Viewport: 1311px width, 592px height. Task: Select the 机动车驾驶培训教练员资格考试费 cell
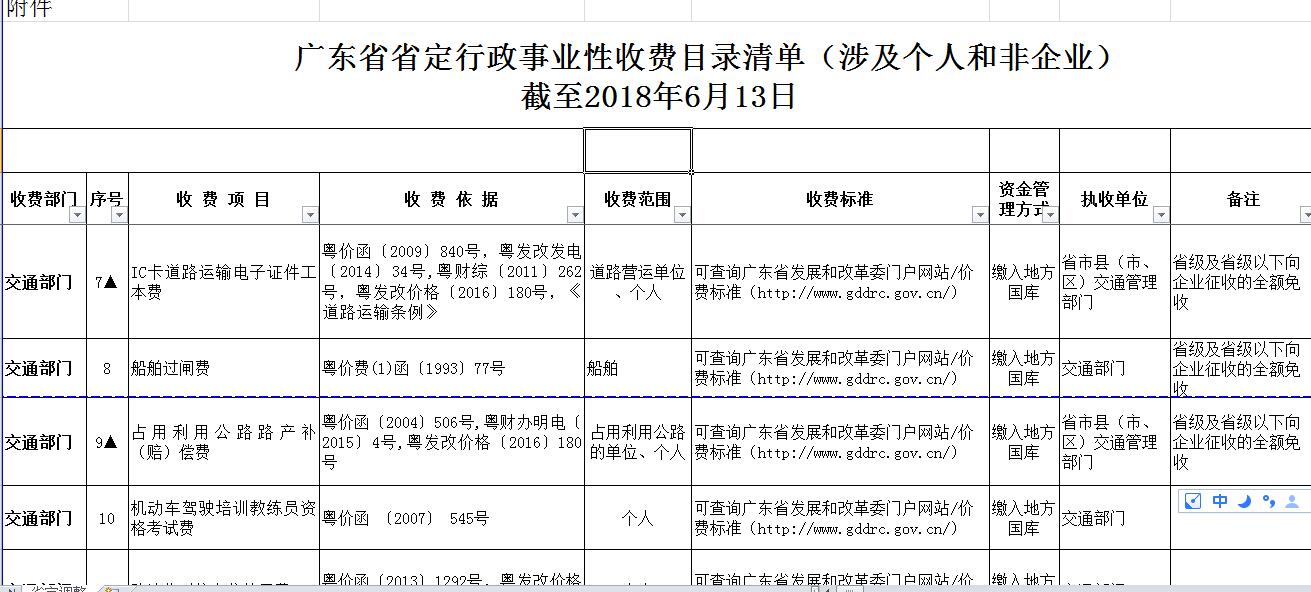tap(224, 518)
